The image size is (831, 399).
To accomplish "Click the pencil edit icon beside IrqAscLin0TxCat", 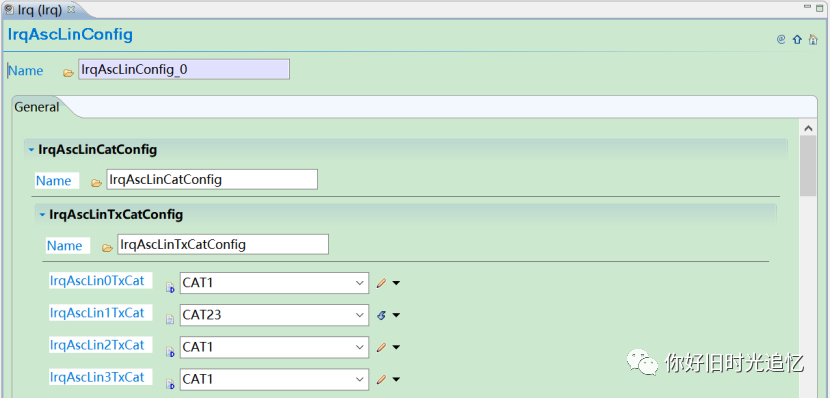I will point(381,283).
